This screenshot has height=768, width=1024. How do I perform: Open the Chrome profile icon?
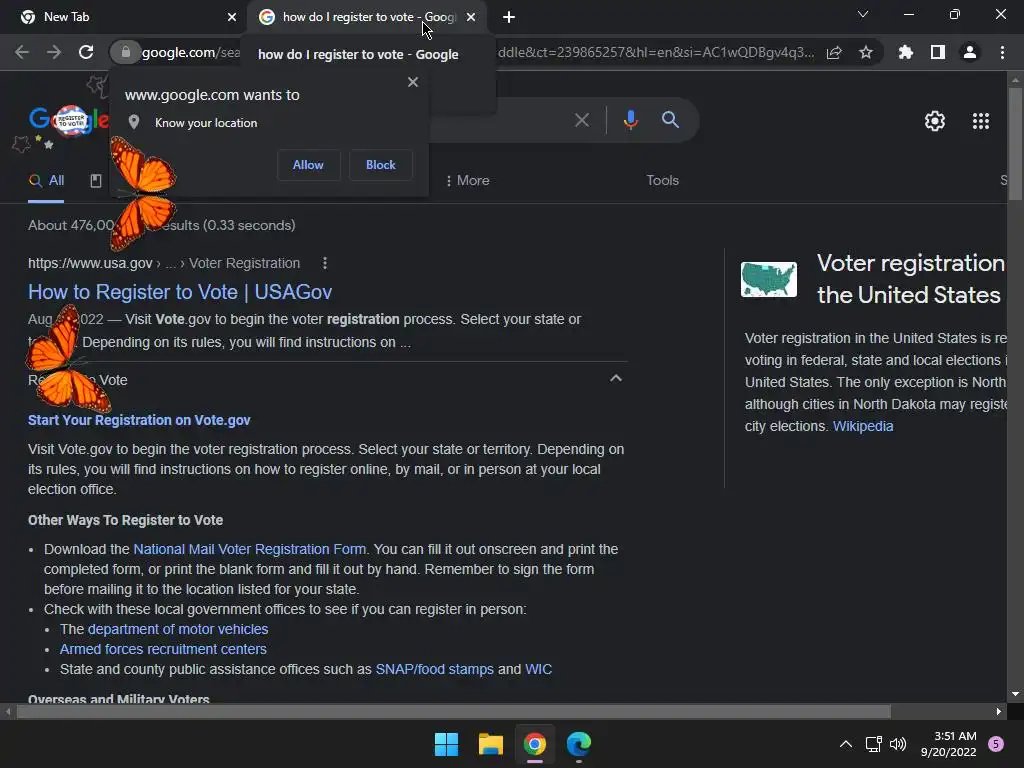pyautogui.click(x=970, y=52)
